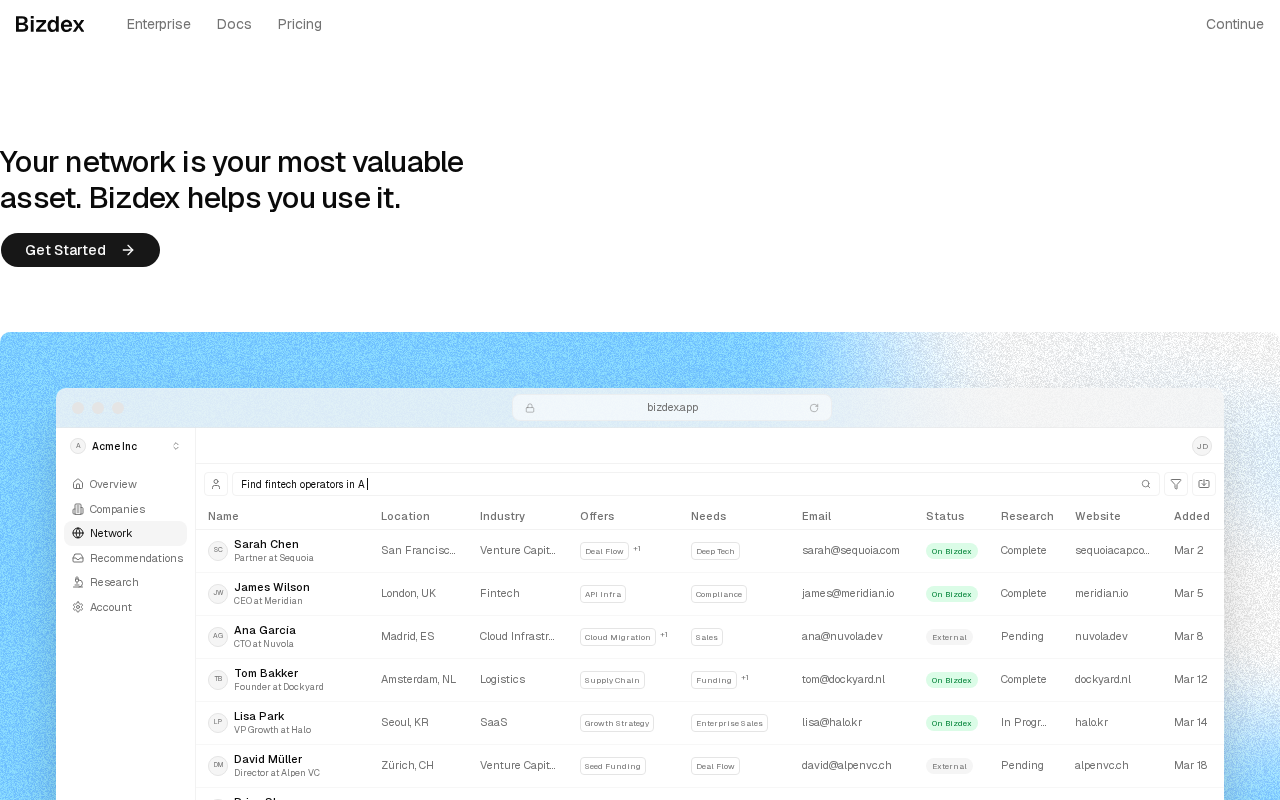Select the Sarah Chen name
This screenshot has height=800, width=1280.
pos(266,544)
